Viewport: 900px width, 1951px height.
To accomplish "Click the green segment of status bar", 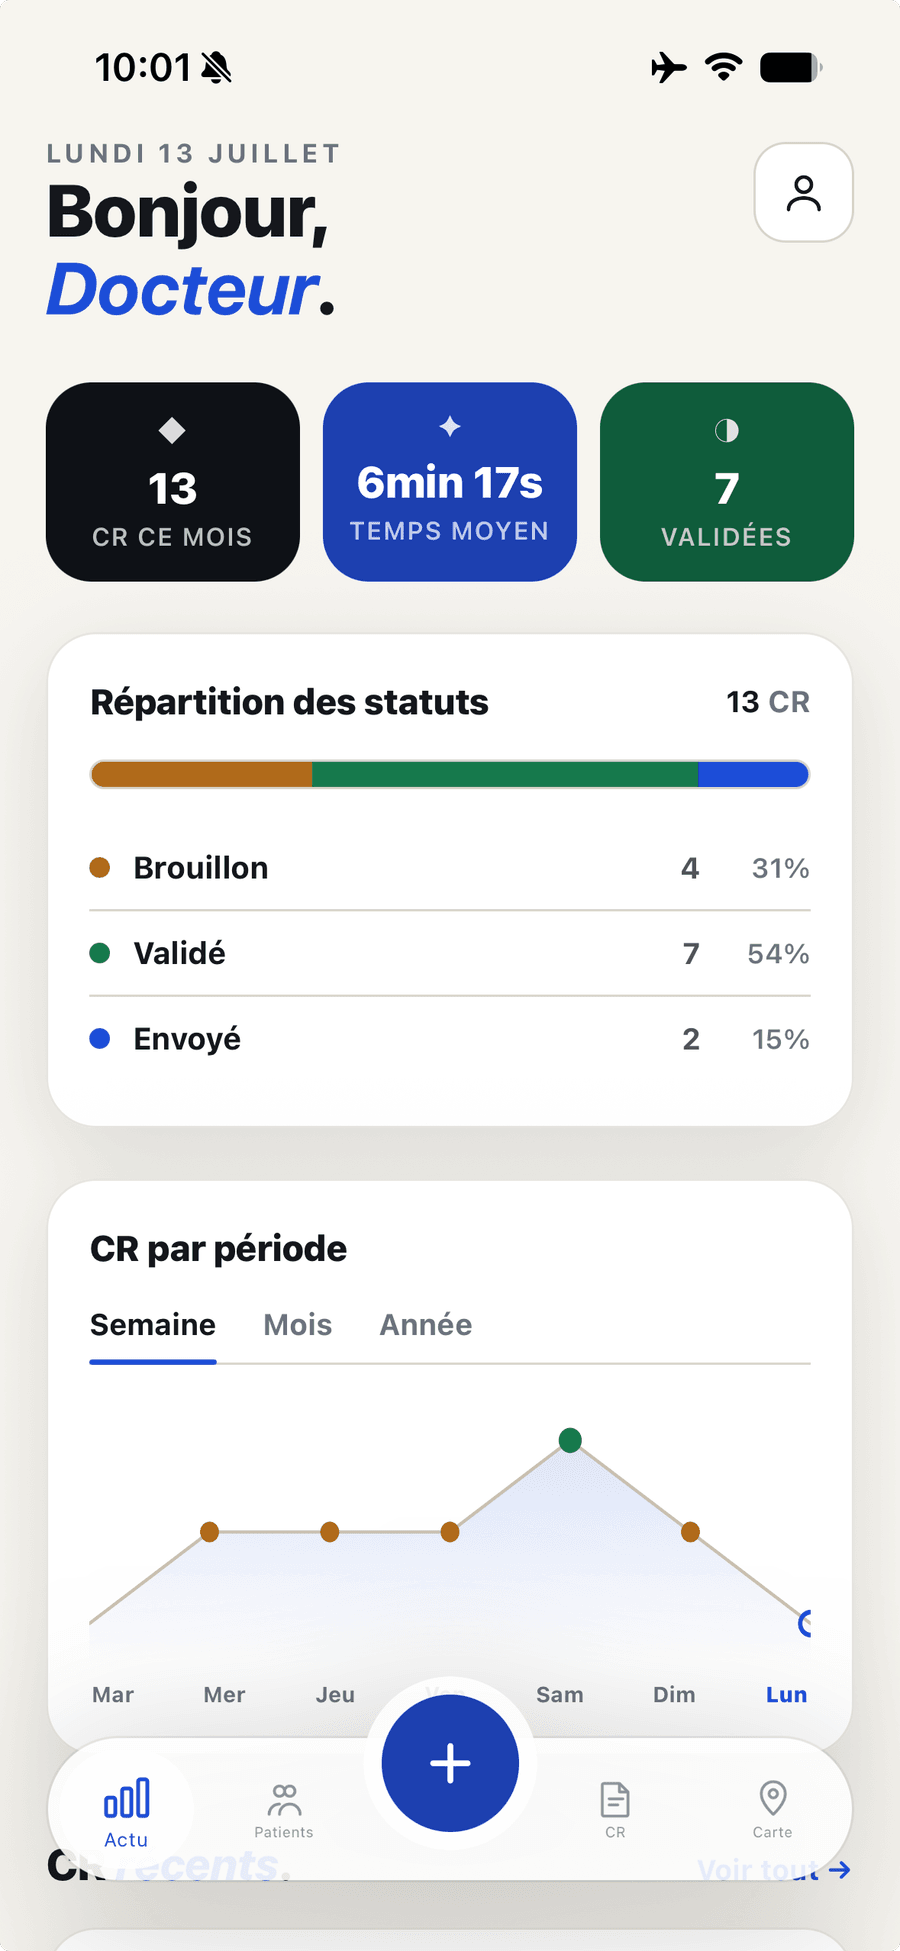I will [x=504, y=774].
